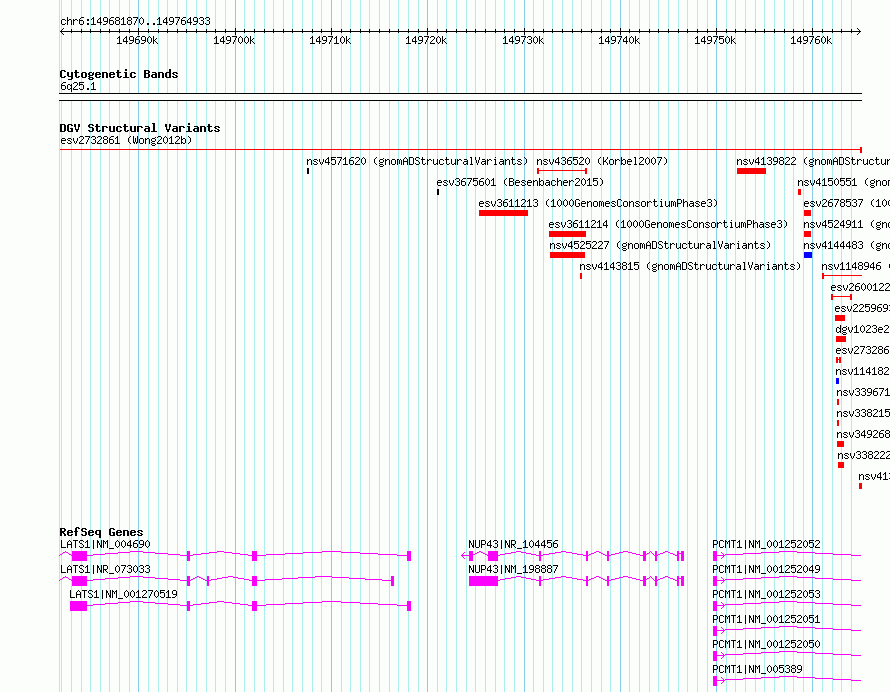Open nsv4139822 variant label
This screenshot has width=890, height=692.
tap(813, 161)
